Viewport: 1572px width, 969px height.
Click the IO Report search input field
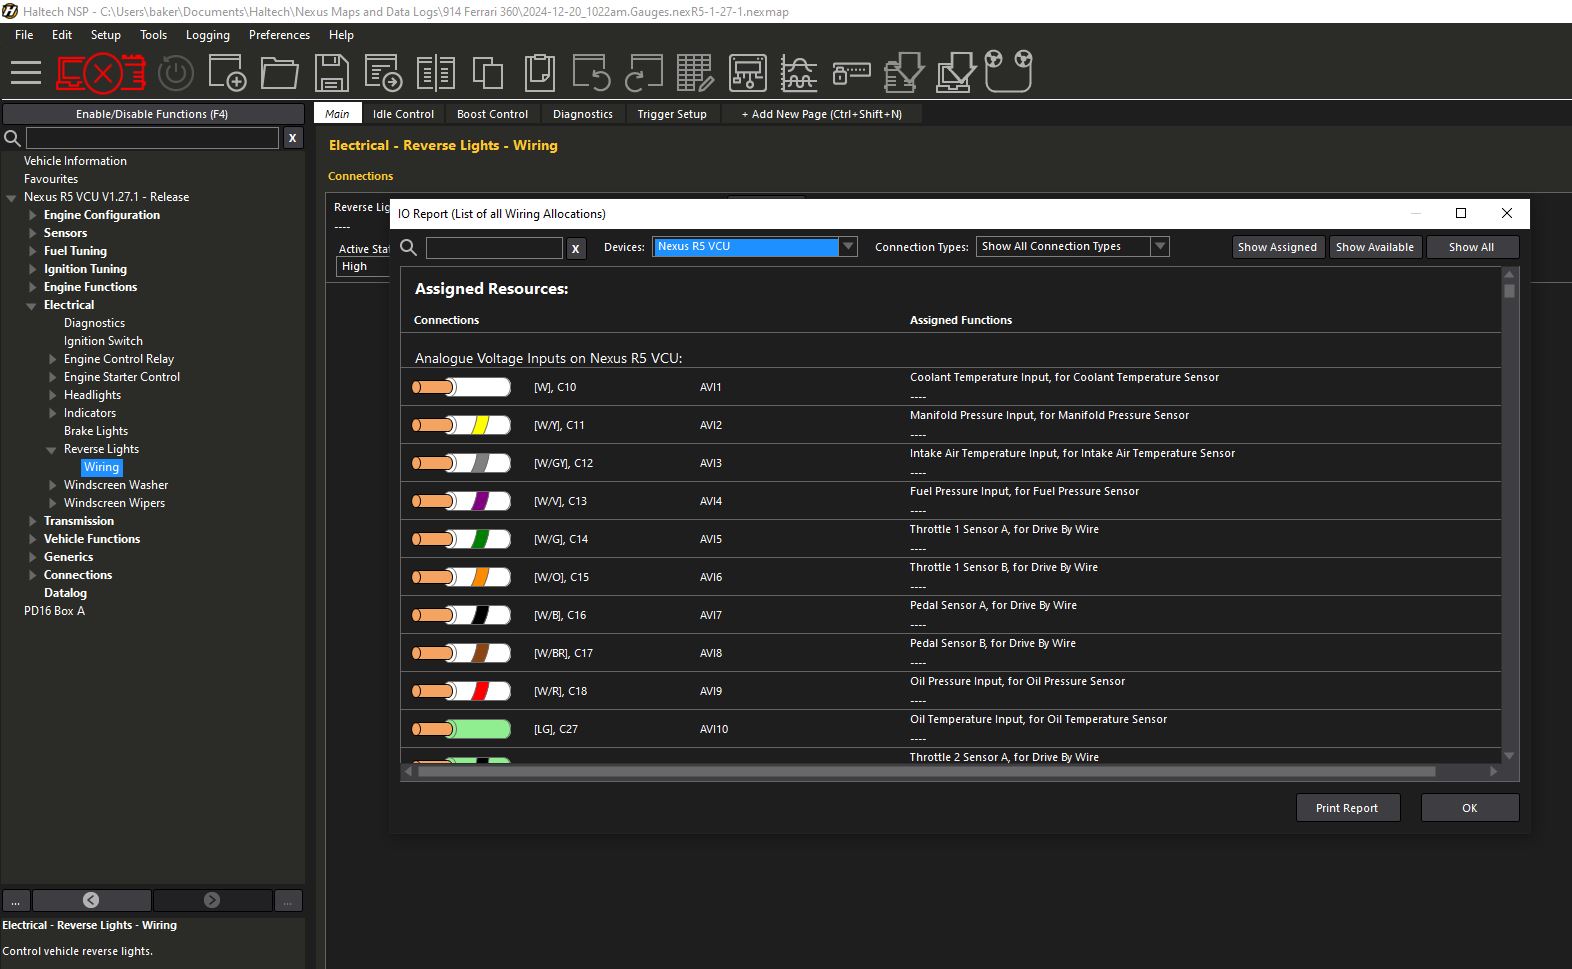pyautogui.click(x=494, y=248)
